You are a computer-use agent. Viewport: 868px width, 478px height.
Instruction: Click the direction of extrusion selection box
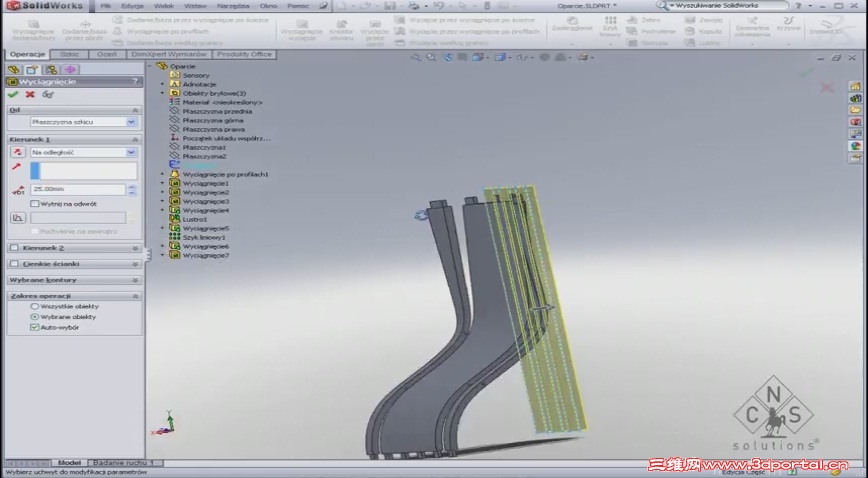click(x=83, y=171)
